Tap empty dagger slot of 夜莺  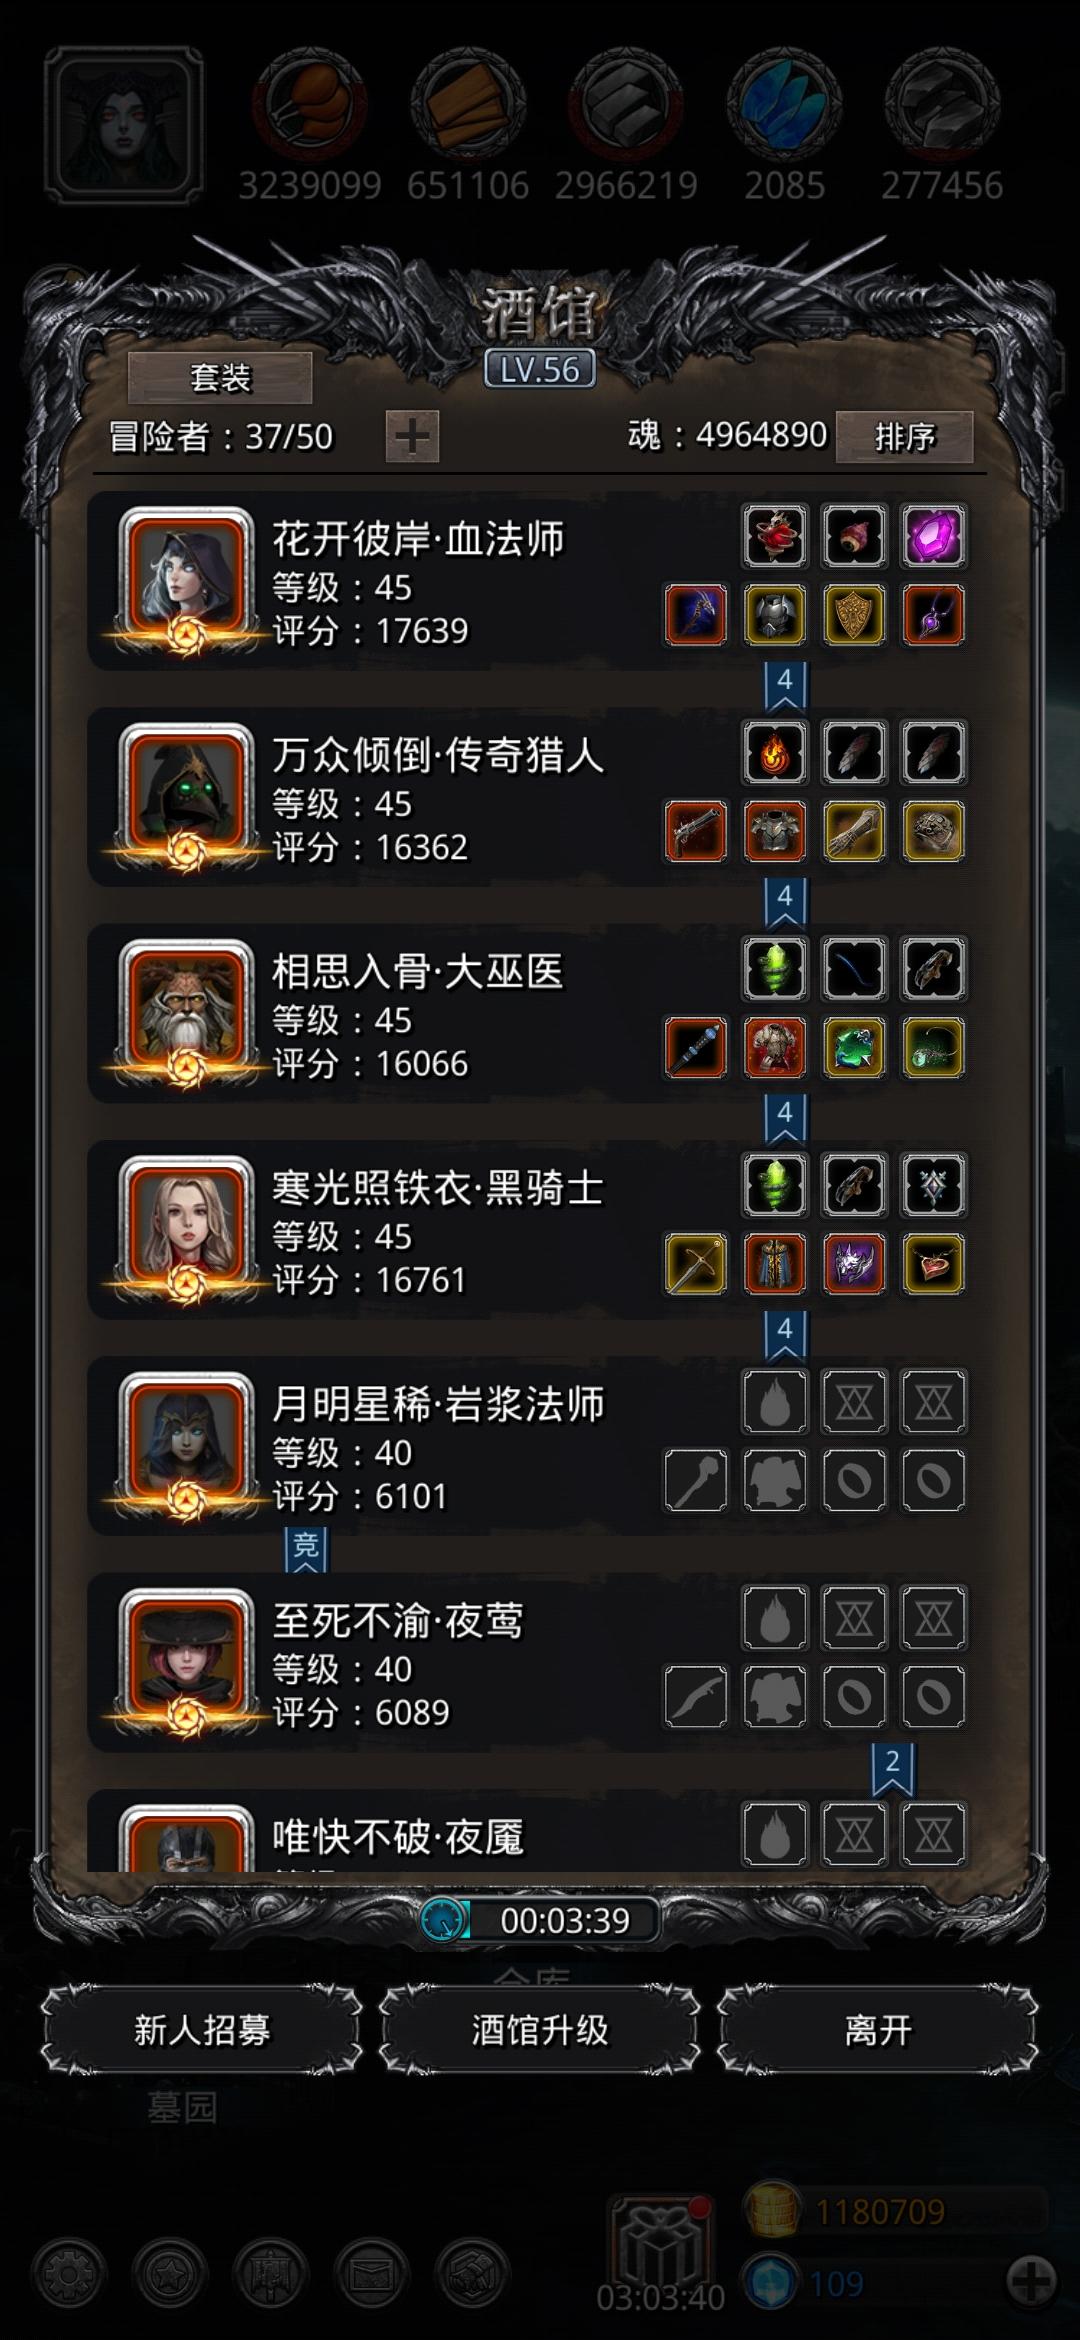(696, 1696)
